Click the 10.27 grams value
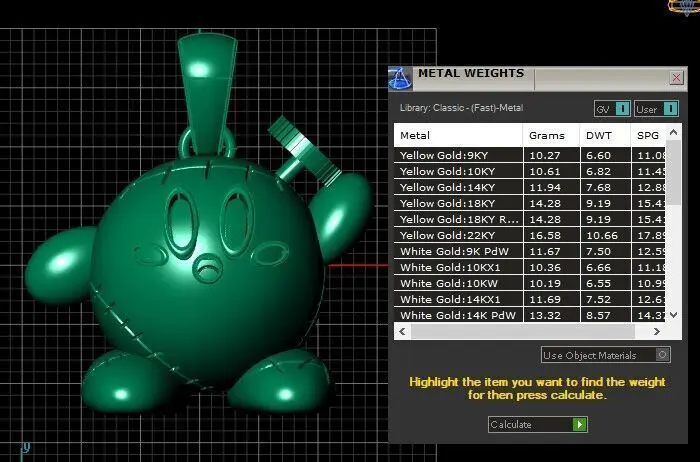The image size is (700, 462). click(x=544, y=155)
